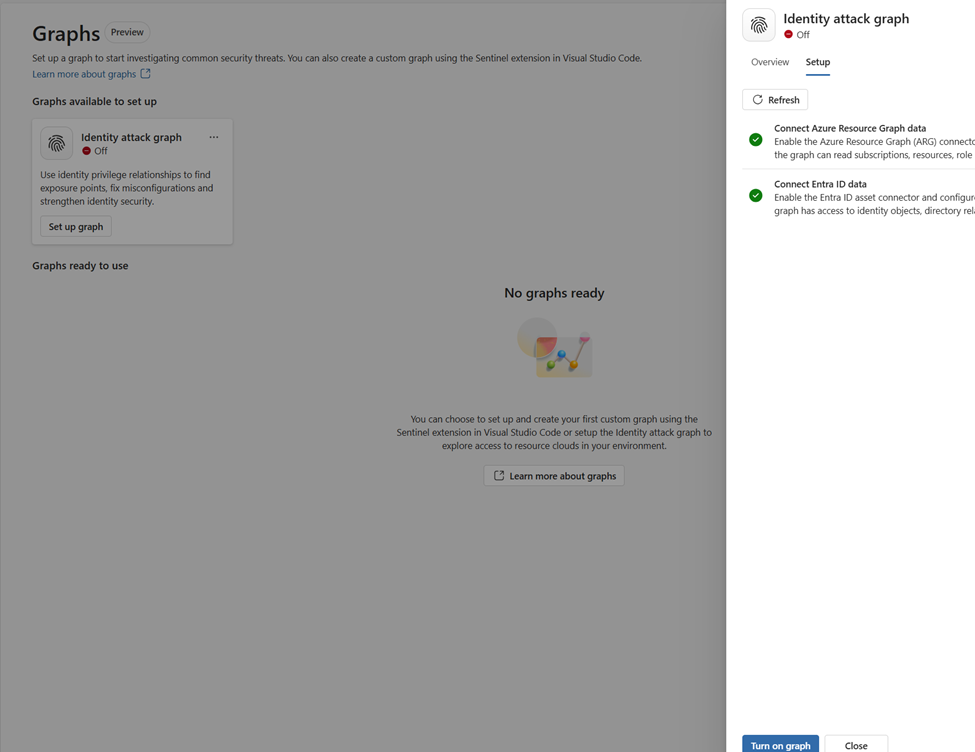Open the three-dot menu on the Identity attack graph card

click(x=214, y=137)
